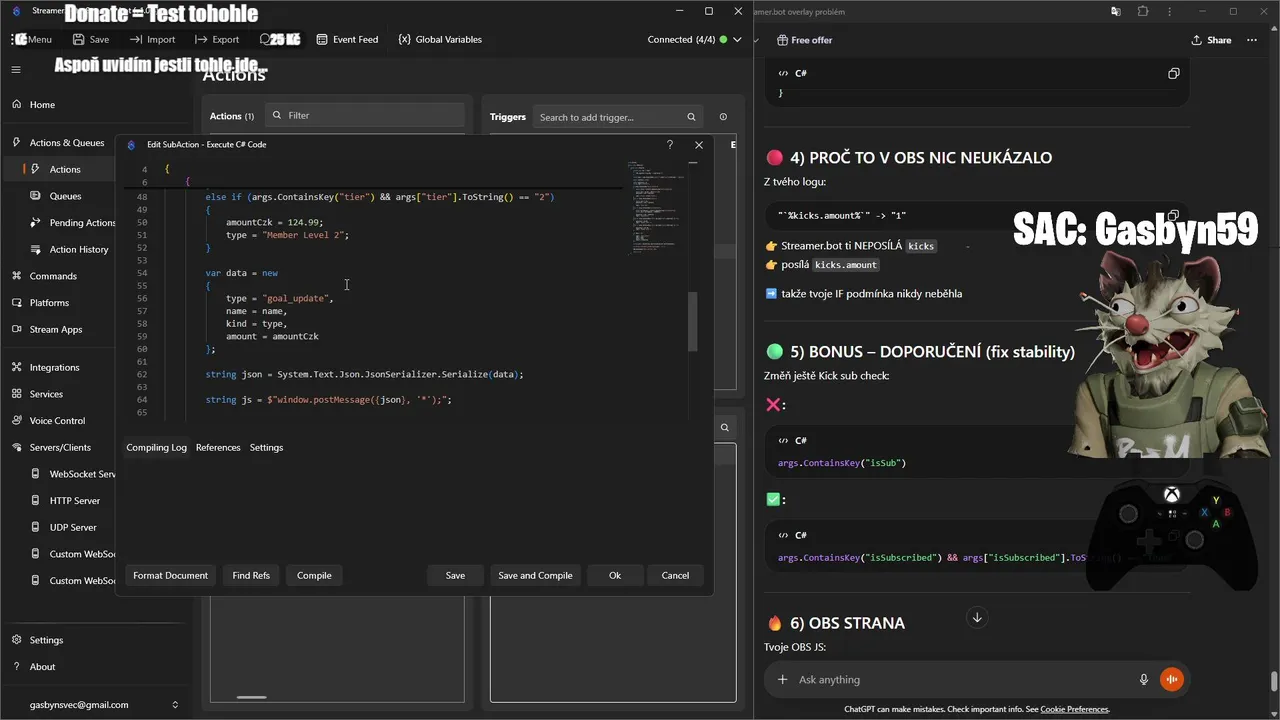Click the Voice Control microphone icon

[x=17, y=421]
